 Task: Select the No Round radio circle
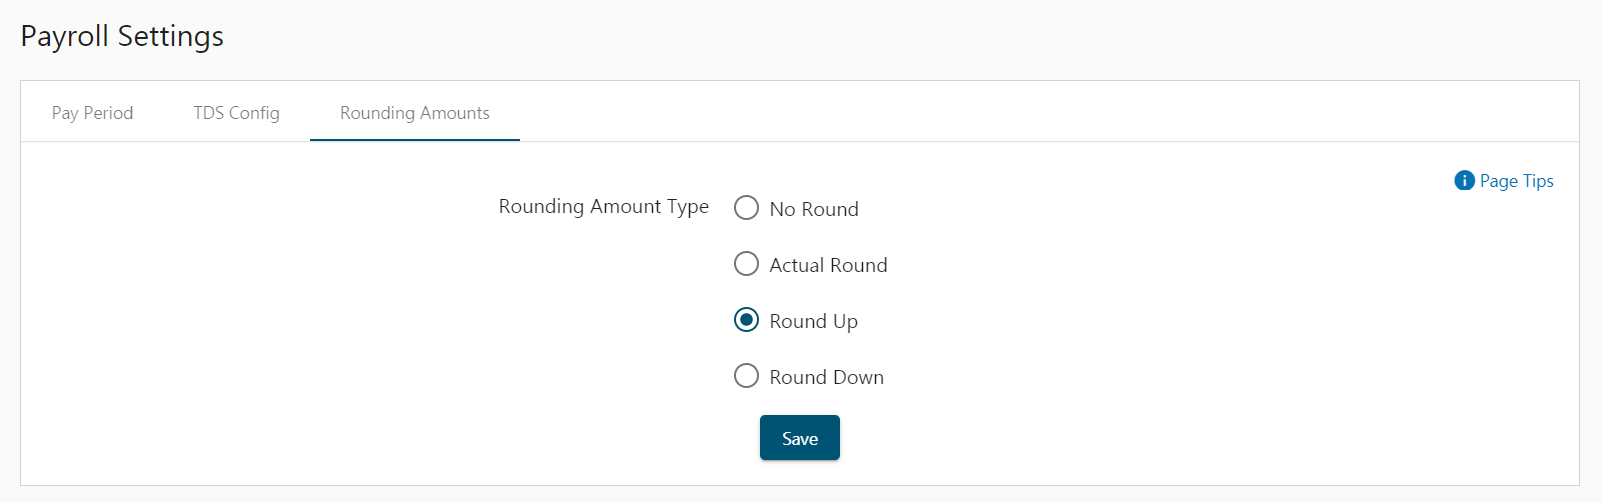[746, 208]
